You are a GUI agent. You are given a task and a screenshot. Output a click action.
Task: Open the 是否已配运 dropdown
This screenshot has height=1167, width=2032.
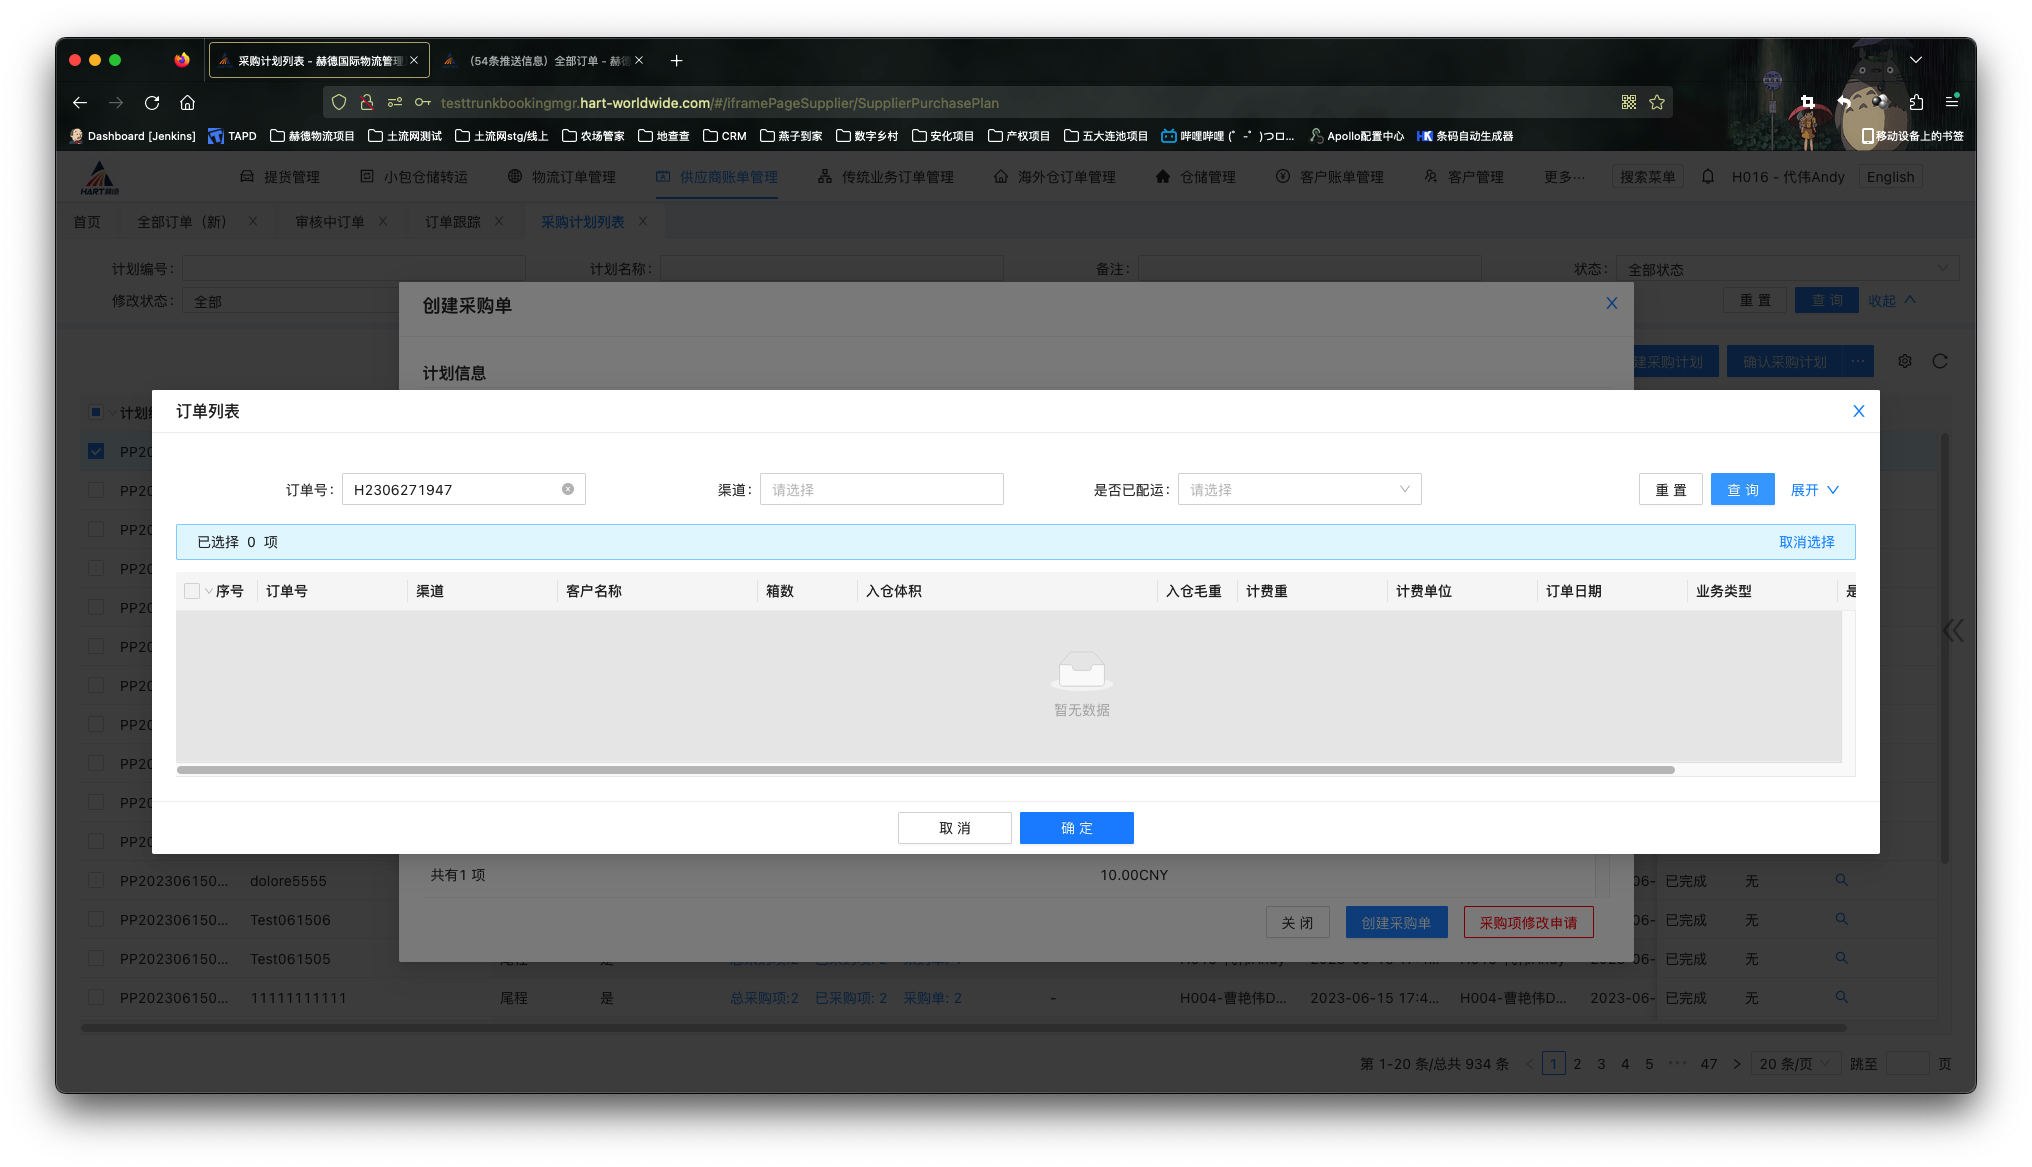coord(1298,489)
